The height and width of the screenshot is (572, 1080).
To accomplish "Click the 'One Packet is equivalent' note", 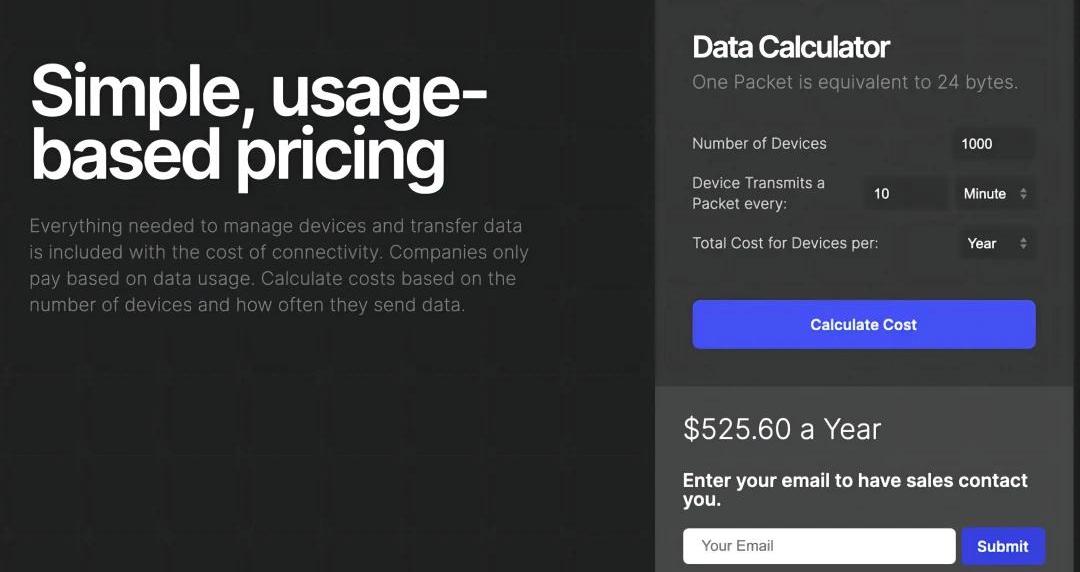I will pos(854,82).
